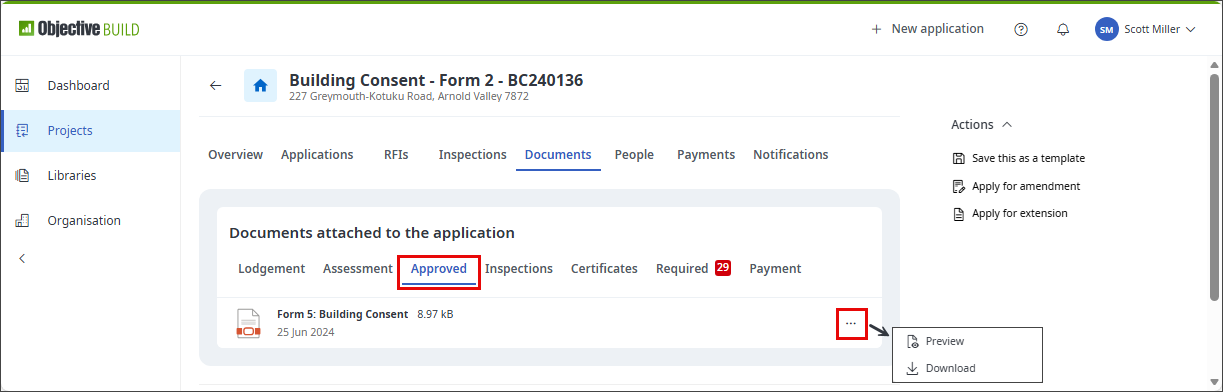Select the Assessment document tab

click(358, 269)
